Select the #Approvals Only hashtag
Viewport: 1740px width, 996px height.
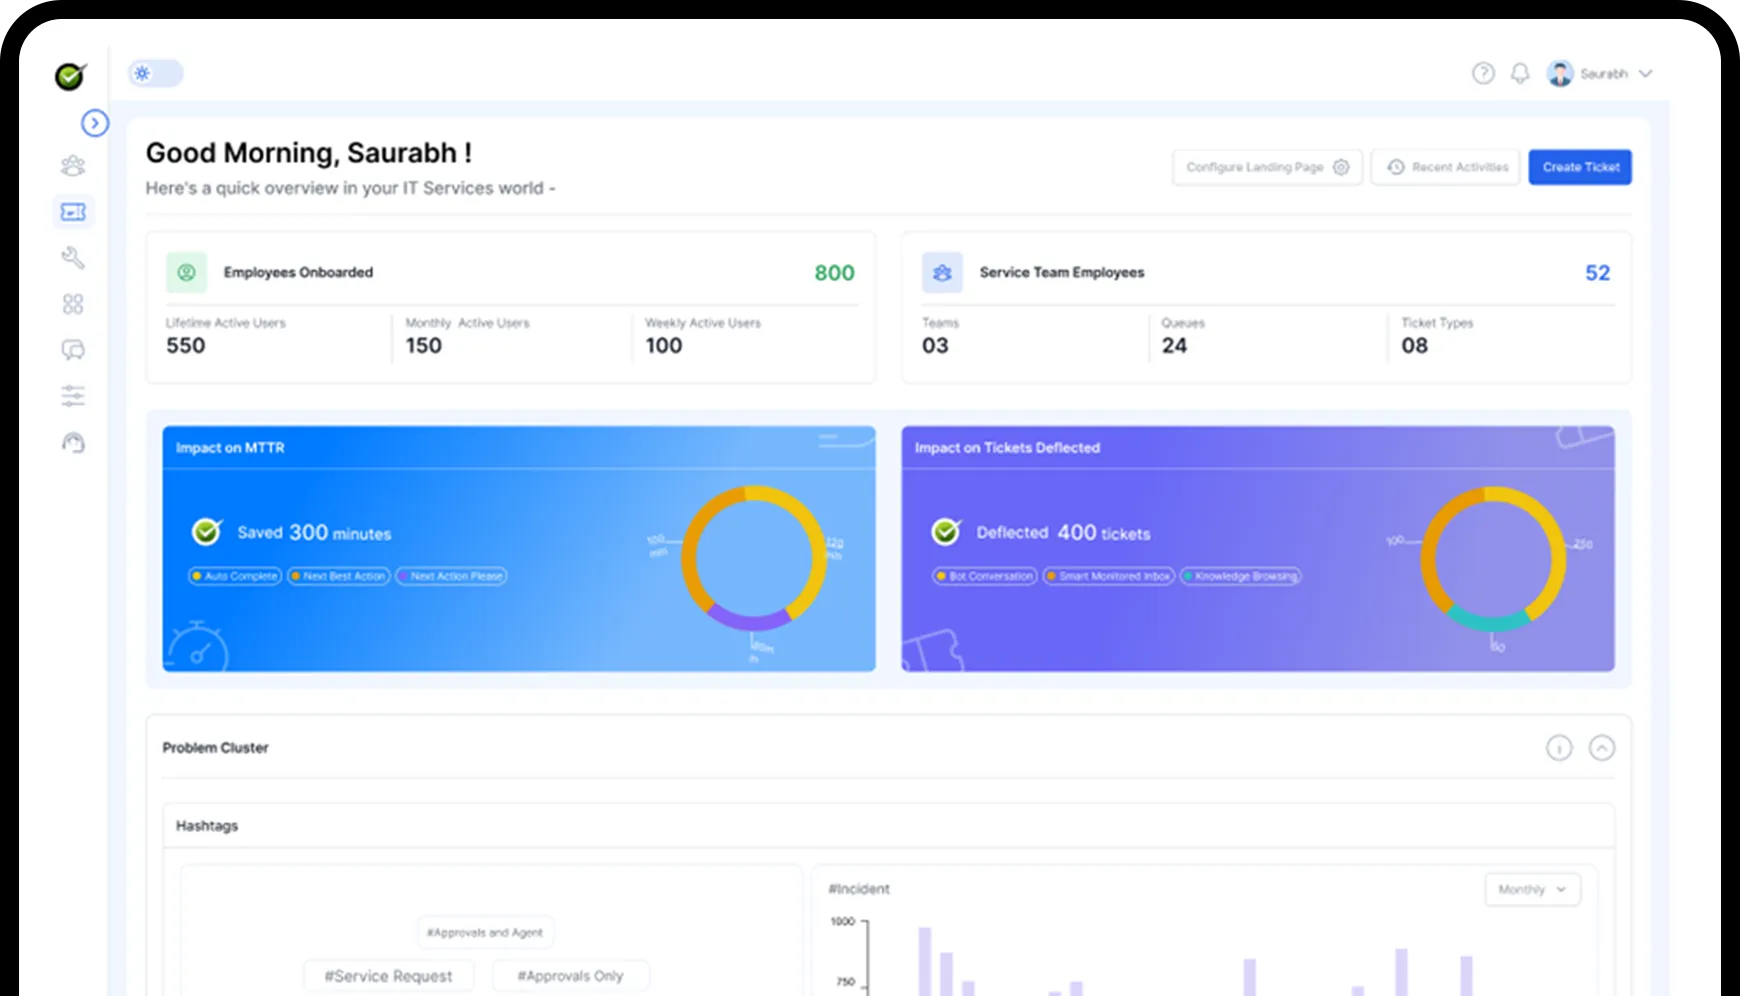570,976
